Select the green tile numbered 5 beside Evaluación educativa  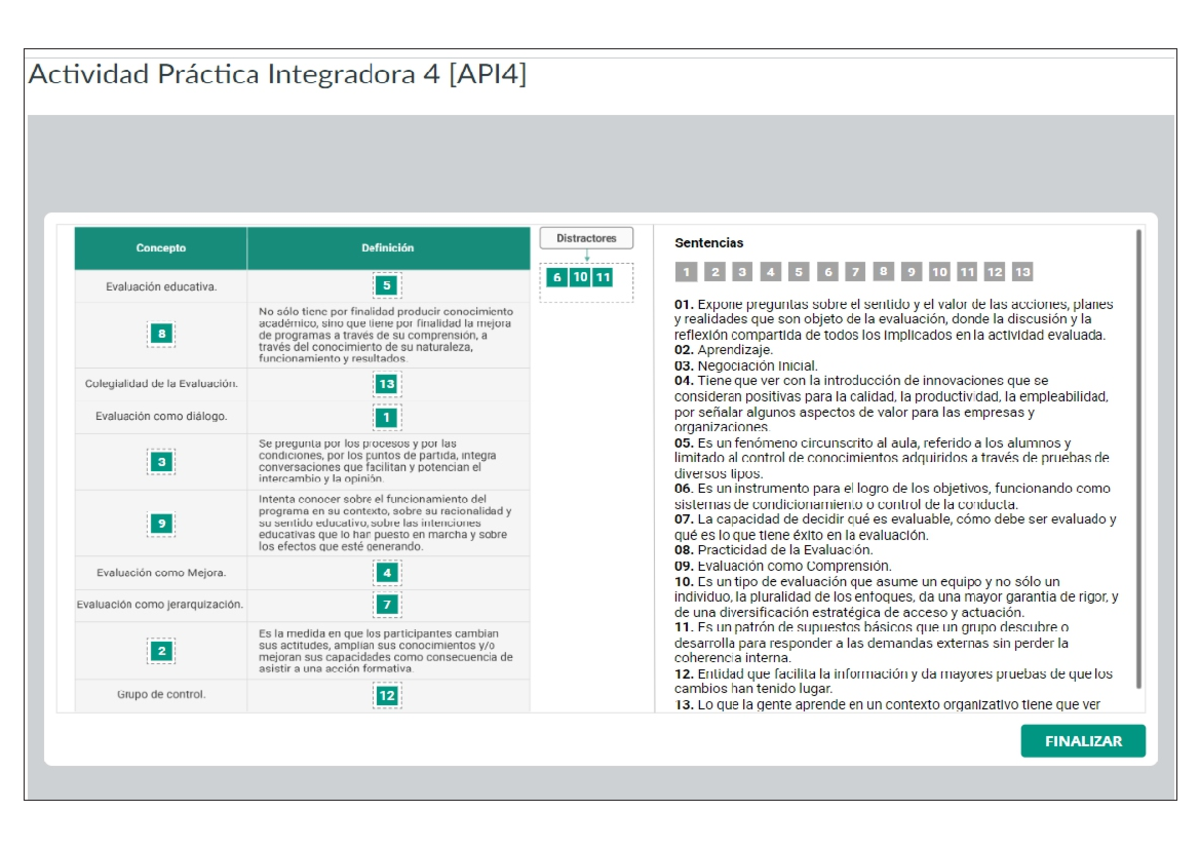388,286
